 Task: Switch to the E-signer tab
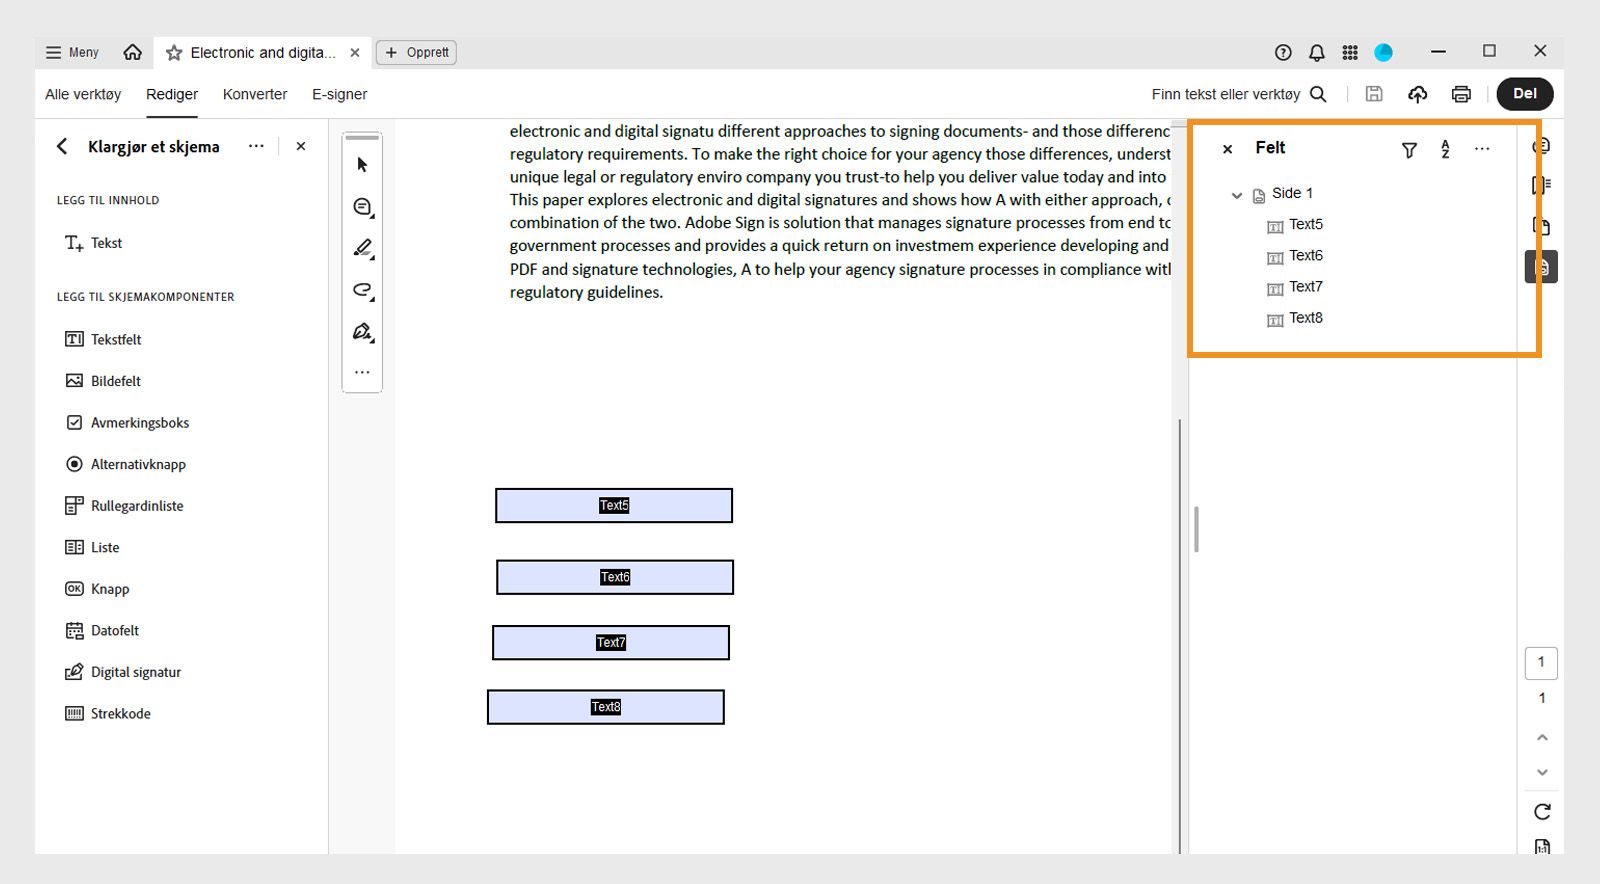tap(339, 94)
